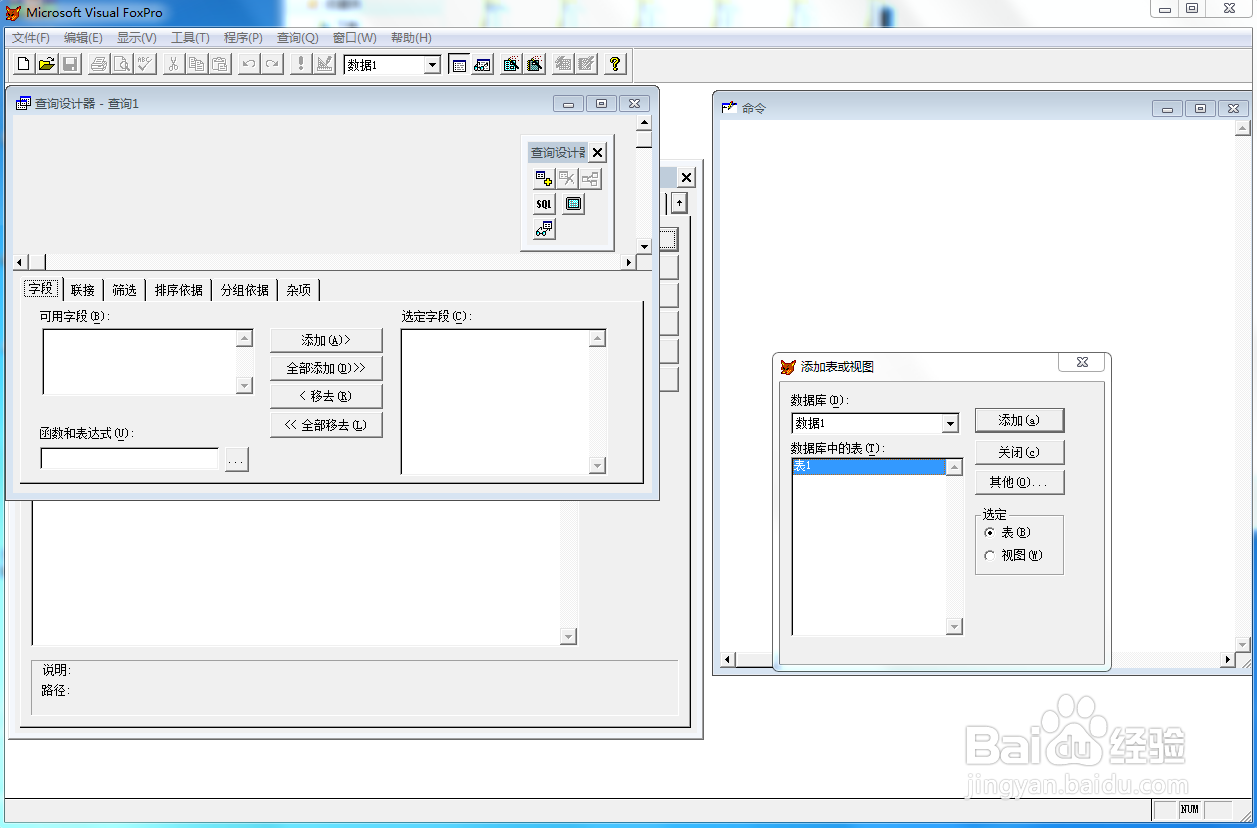Click the 选定字段 list up scroll arrow
The height and width of the screenshot is (828, 1257).
[x=598, y=339]
